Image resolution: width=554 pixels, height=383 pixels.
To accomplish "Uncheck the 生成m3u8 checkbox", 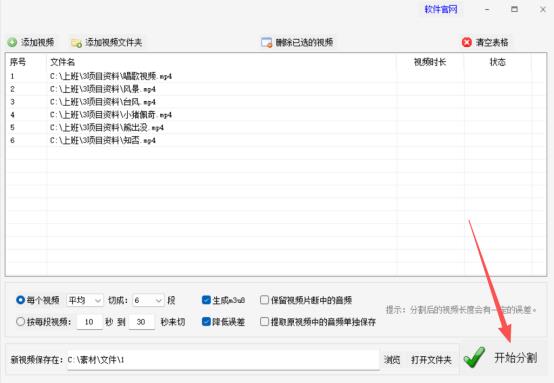I will pyautogui.click(x=206, y=300).
